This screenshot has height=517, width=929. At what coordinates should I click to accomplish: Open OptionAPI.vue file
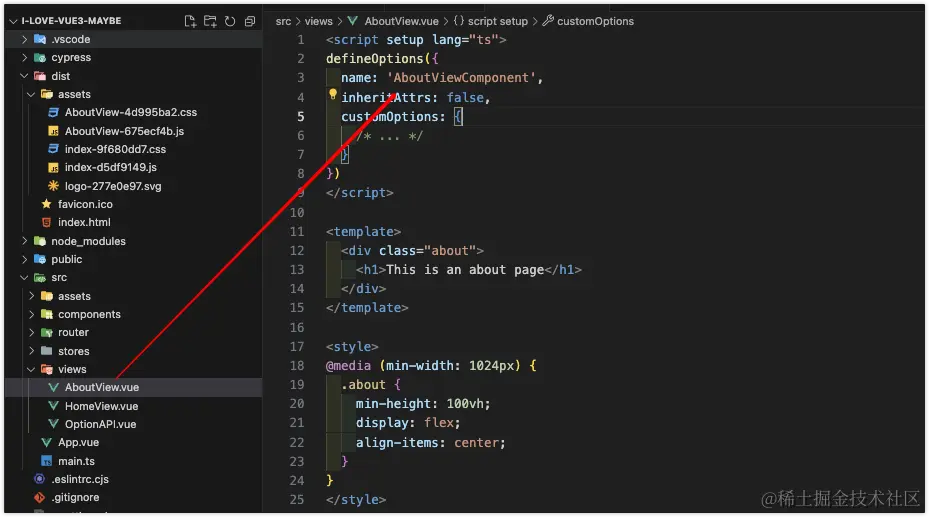100,425
